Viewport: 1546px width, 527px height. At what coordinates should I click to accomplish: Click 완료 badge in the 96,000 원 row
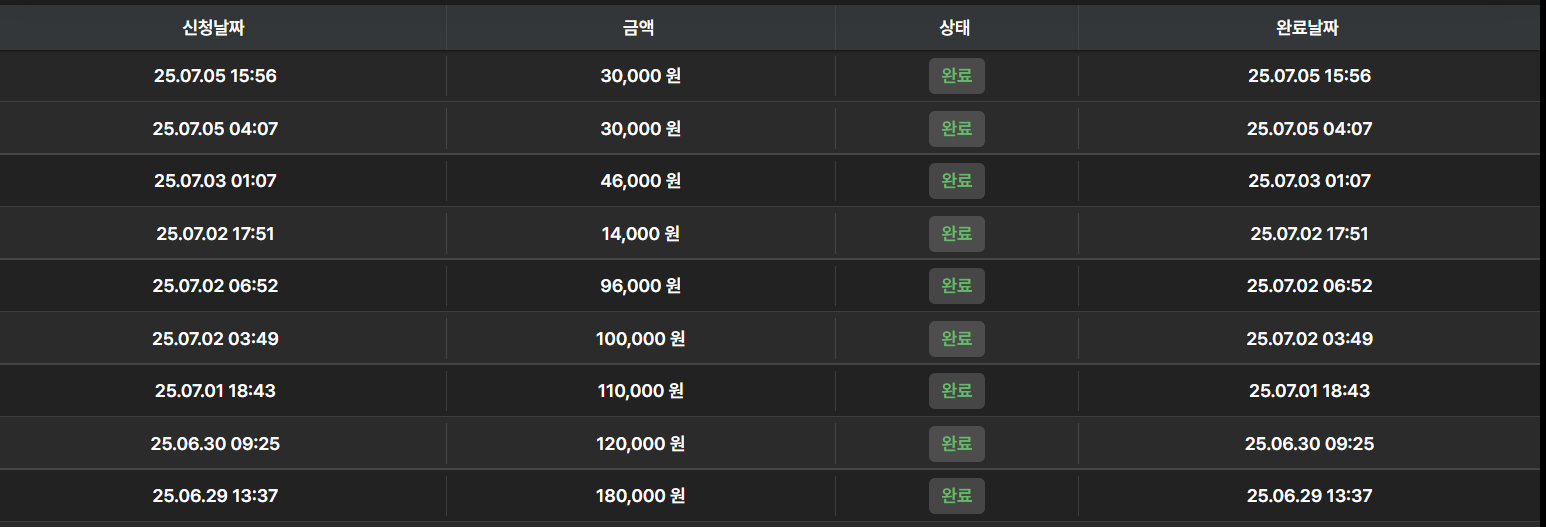point(957,286)
